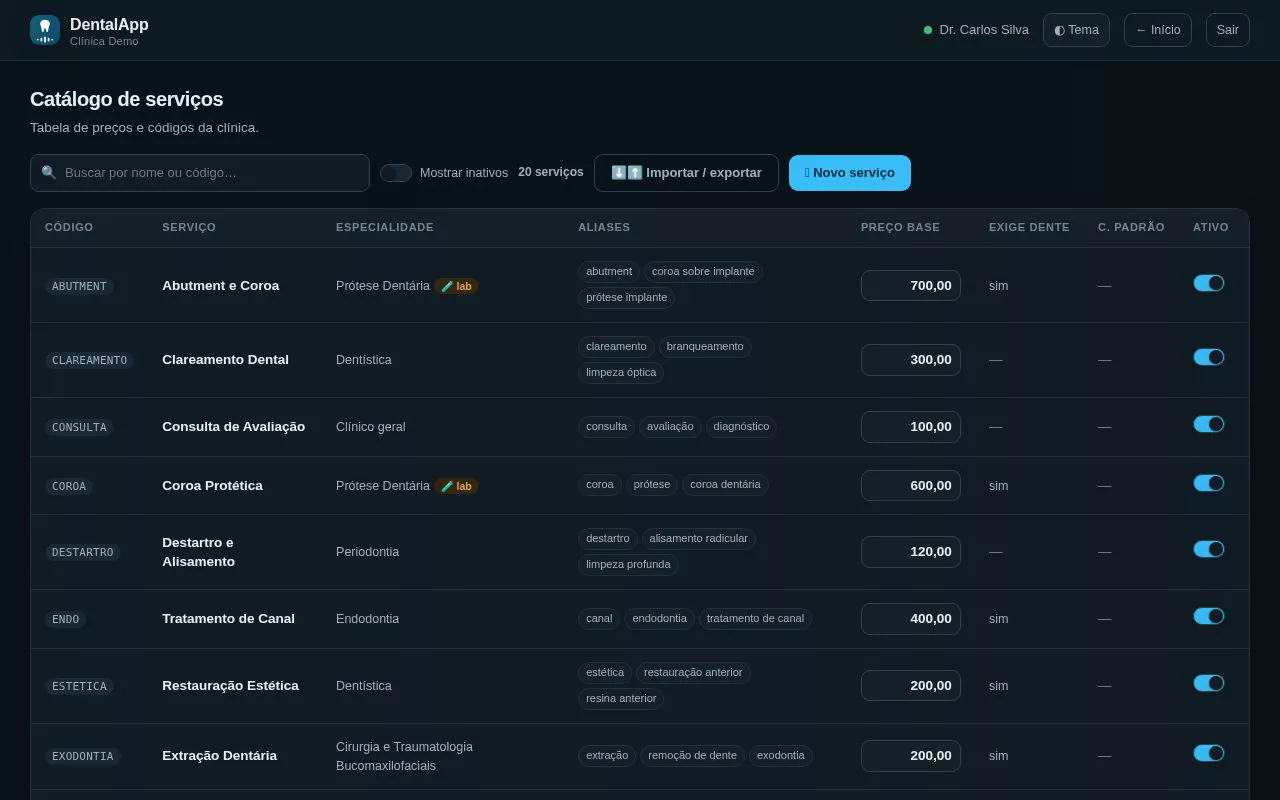
Task: Disable the Coroa Protética service
Action: click(x=1209, y=483)
